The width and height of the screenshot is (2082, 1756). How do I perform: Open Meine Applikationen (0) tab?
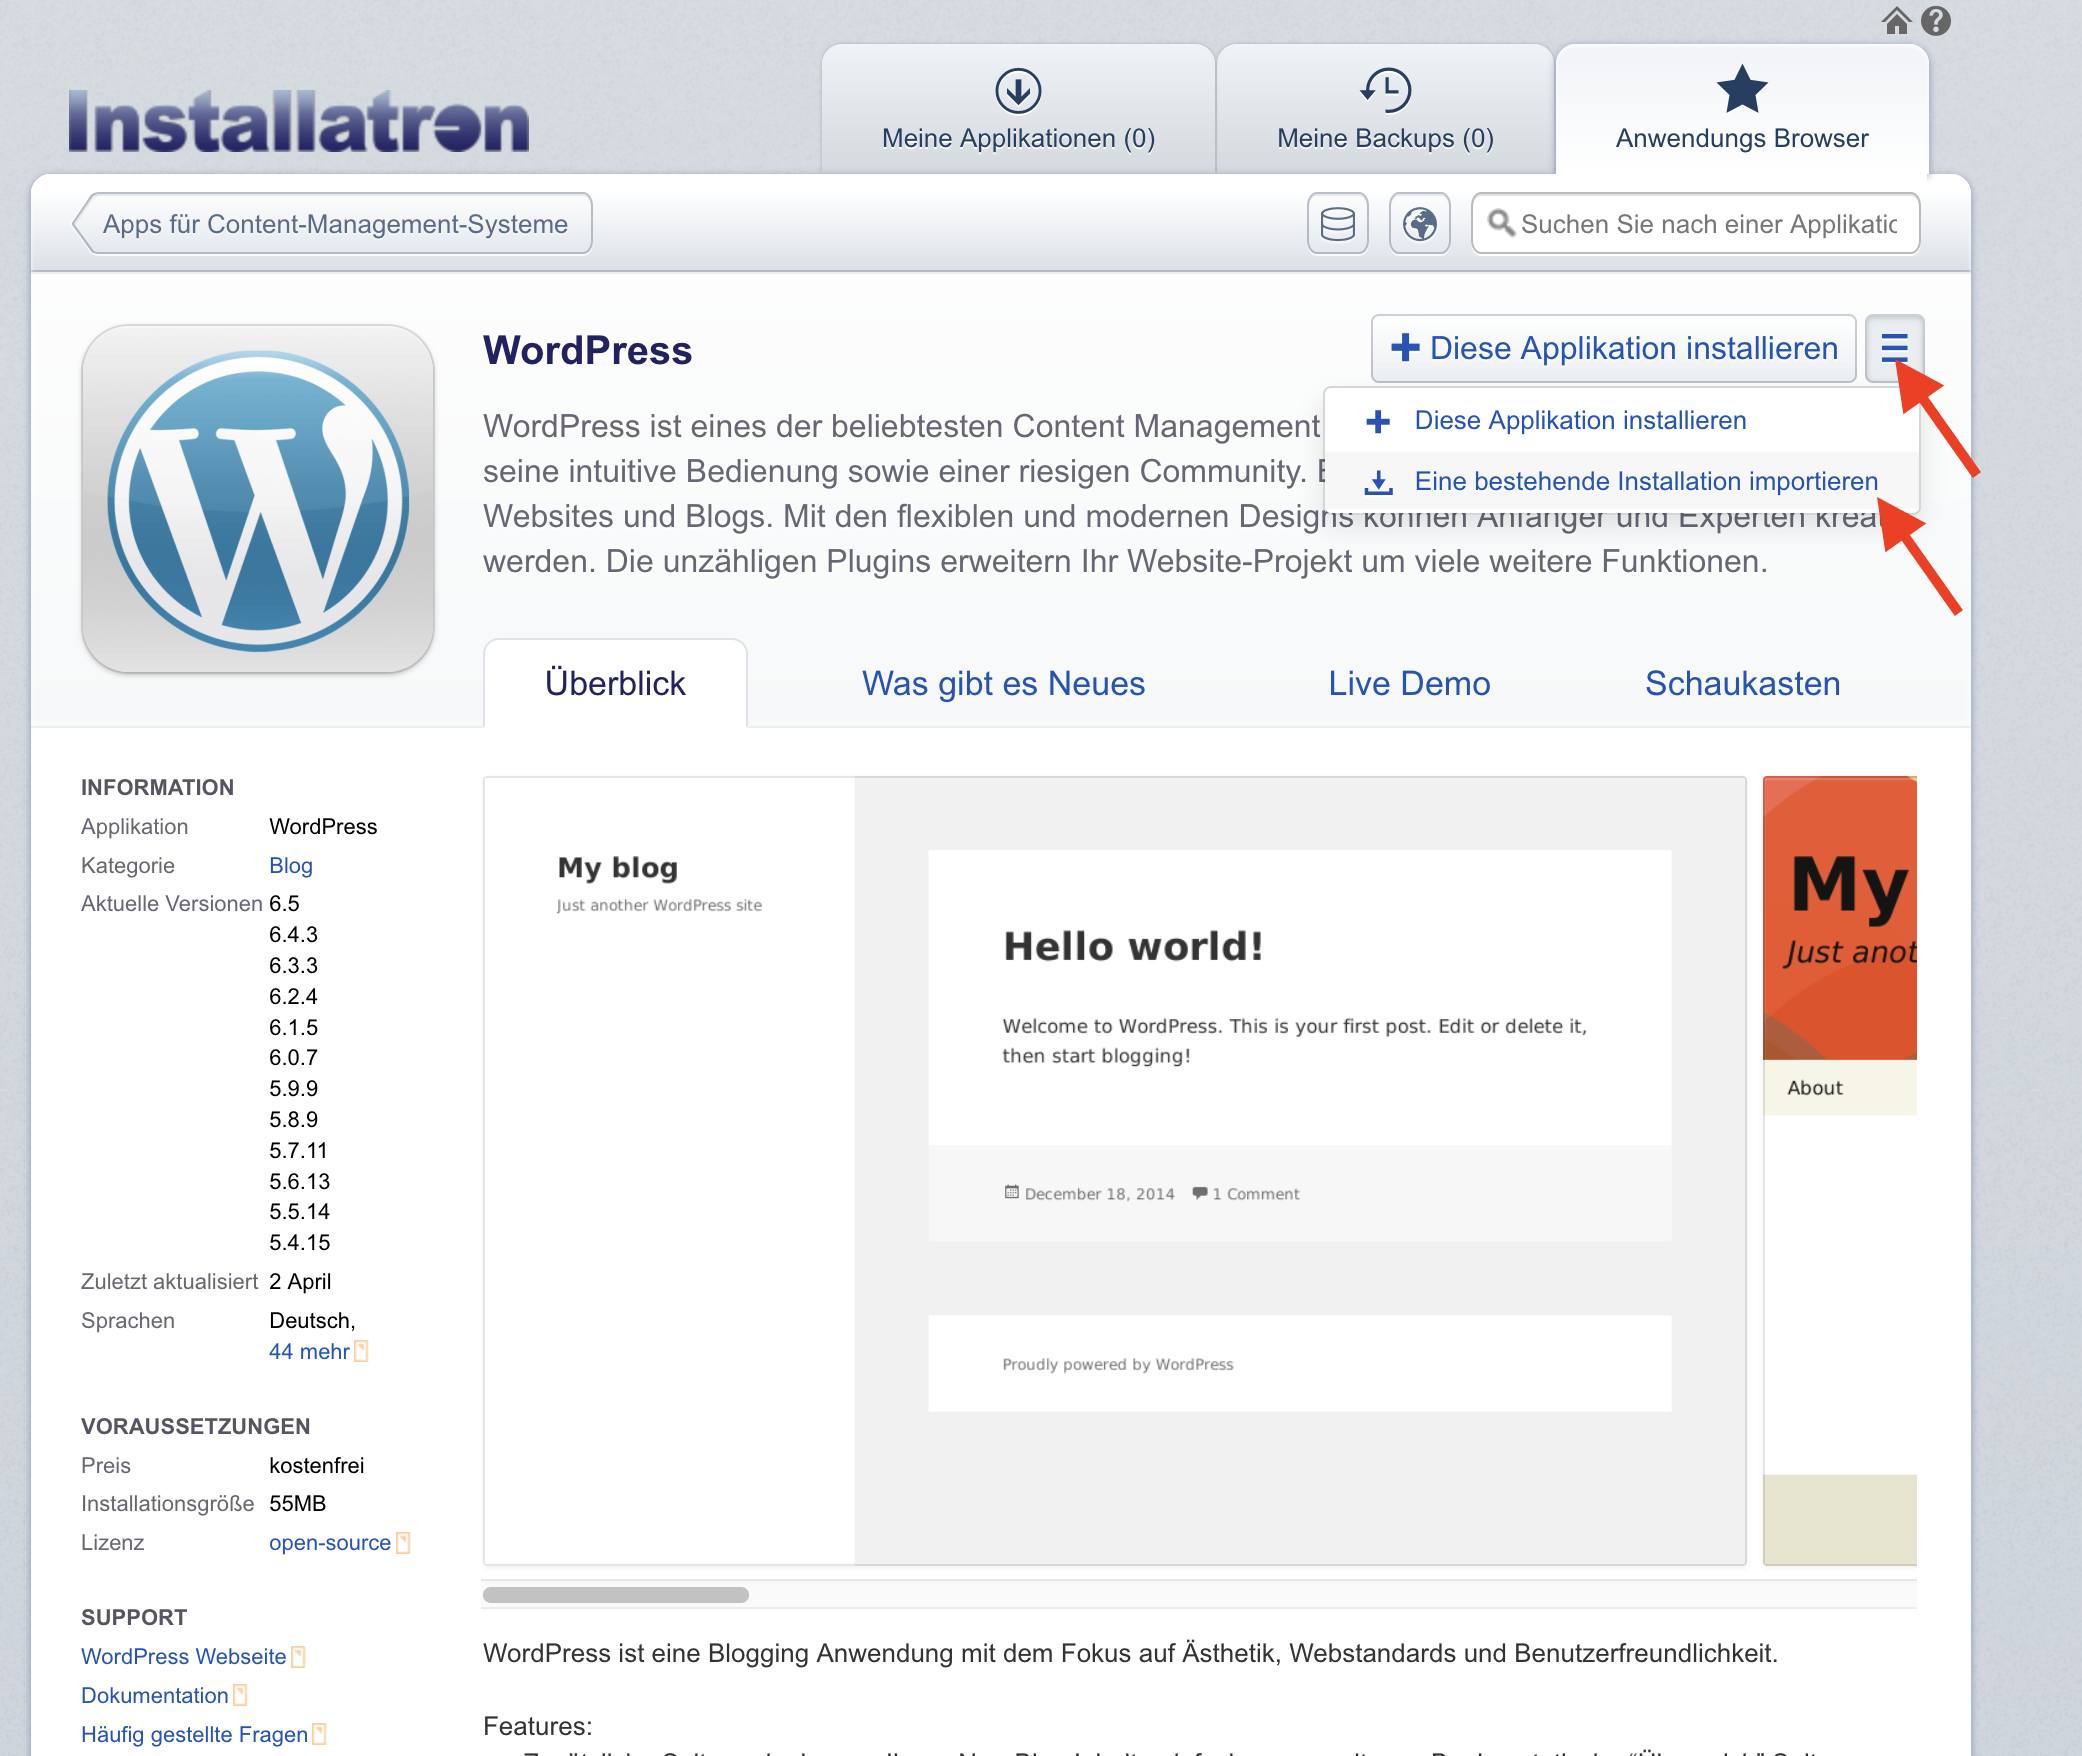(x=1018, y=110)
